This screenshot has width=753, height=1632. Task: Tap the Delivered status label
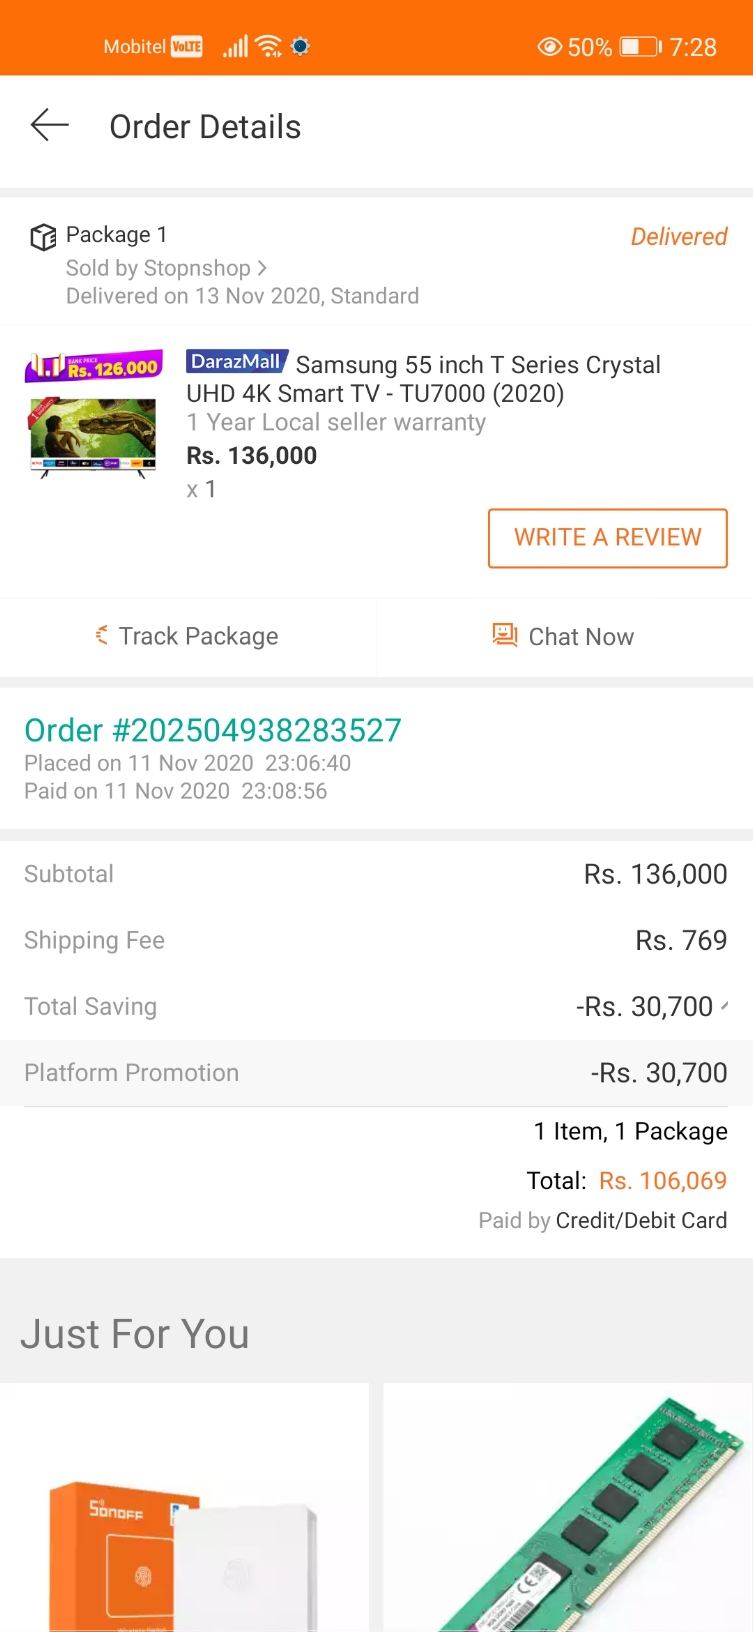tap(679, 237)
